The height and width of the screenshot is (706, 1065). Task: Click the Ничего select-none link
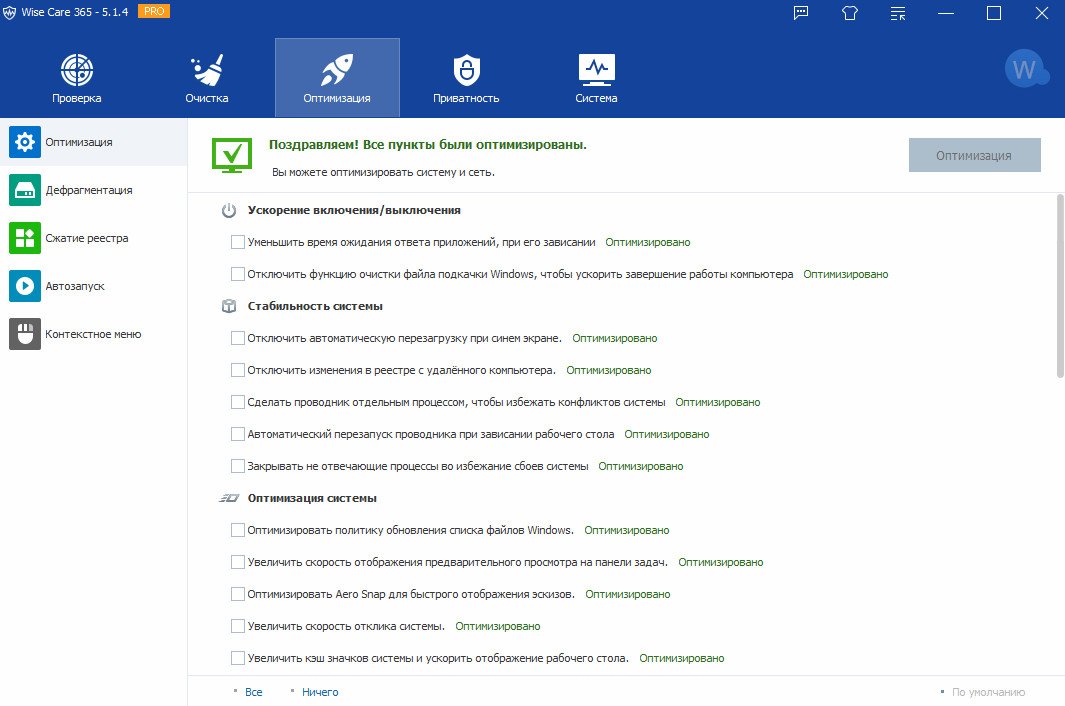point(320,692)
